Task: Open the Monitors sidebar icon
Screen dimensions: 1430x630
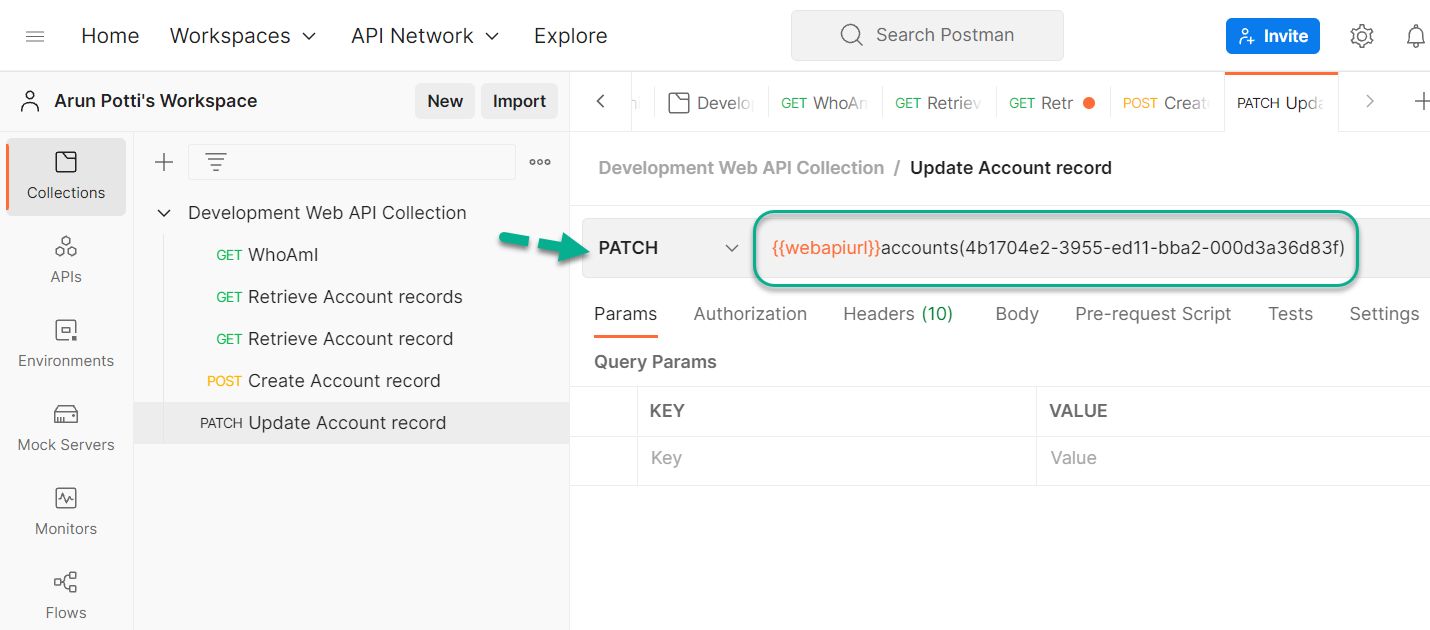Action: pyautogui.click(x=65, y=510)
